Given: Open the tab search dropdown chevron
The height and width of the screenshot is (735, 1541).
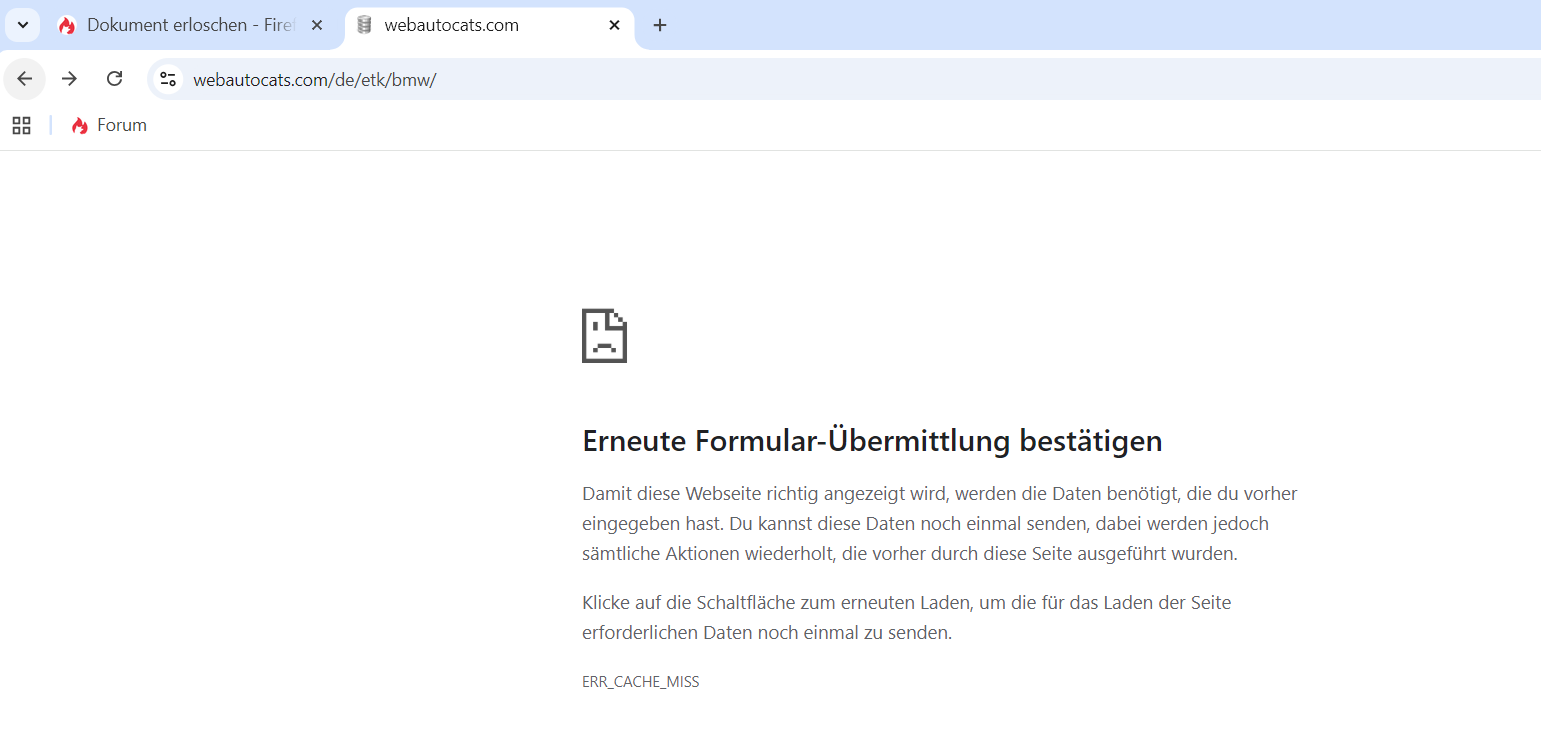Looking at the screenshot, I should pos(23,25).
